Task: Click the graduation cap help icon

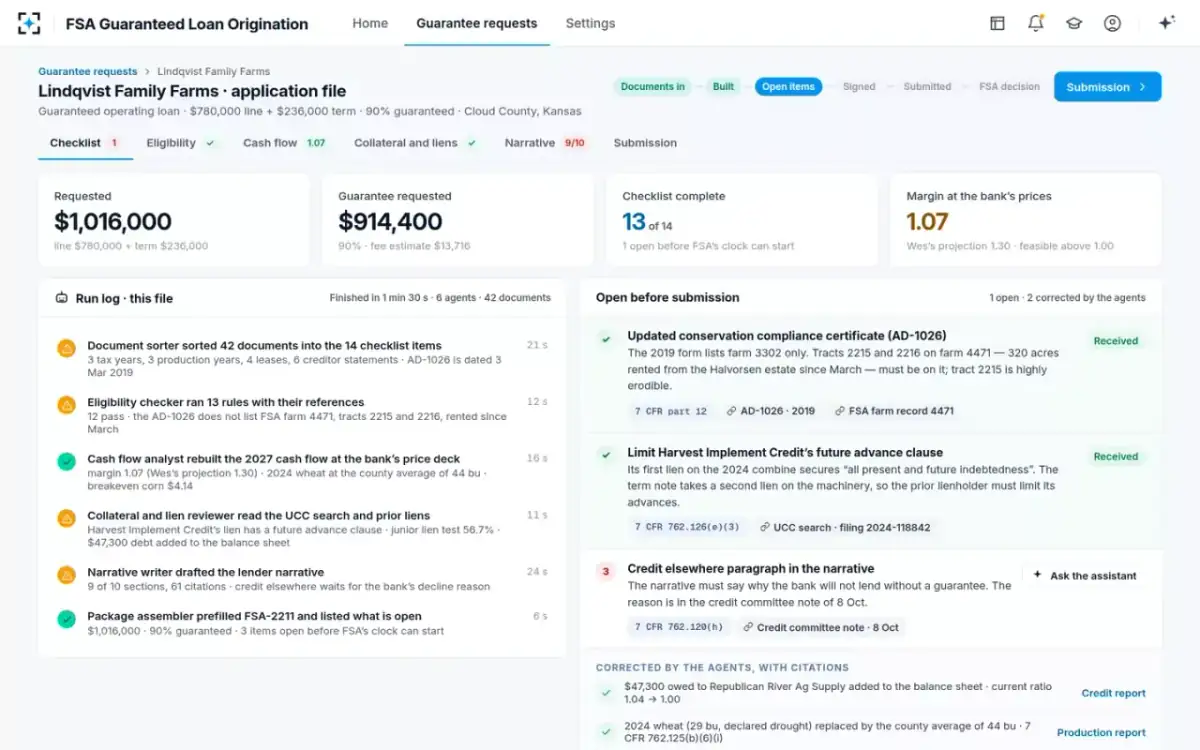Action: tap(1074, 23)
